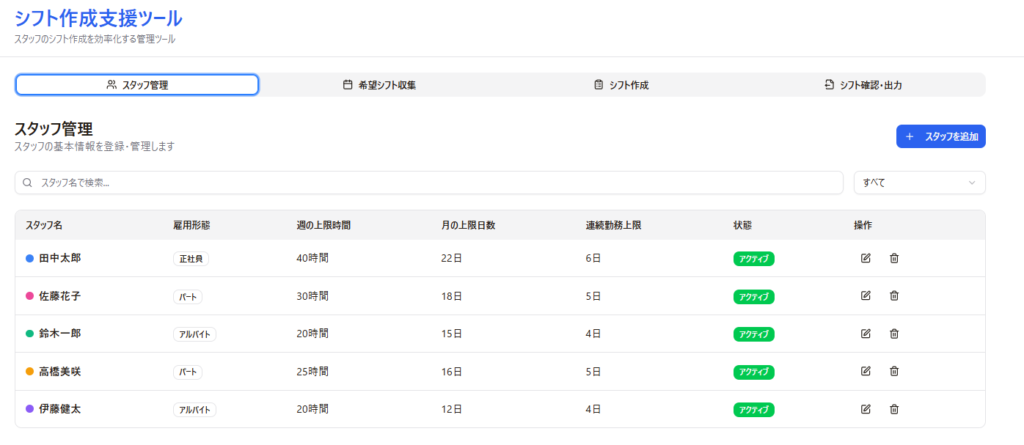The width and height of the screenshot is (1024, 445).
Task: Click the edit icon for 鈴木一郎
Action: click(x=865, y=334)
